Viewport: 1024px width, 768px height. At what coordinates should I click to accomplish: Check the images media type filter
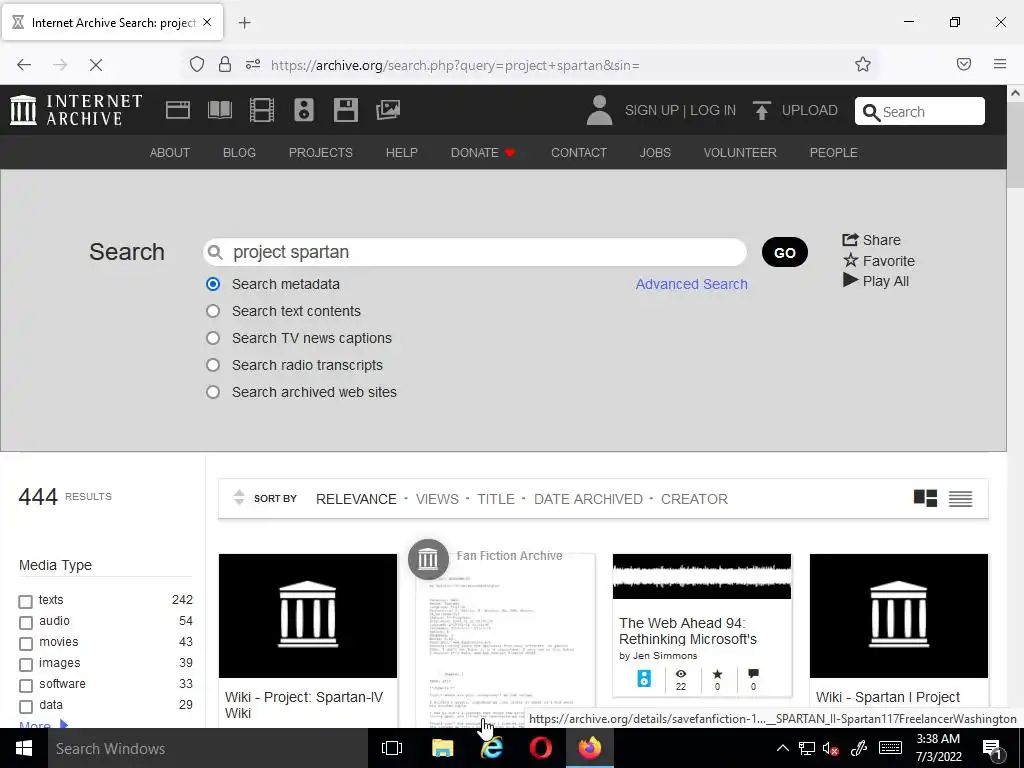pyautogui.click(x=25, y=665)
